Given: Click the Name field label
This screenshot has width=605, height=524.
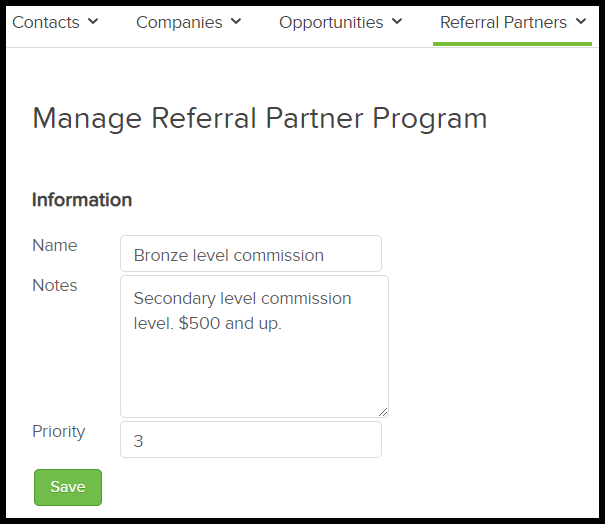Looking at the screenshot, I should pyautogui.click(x=54, y=245).
